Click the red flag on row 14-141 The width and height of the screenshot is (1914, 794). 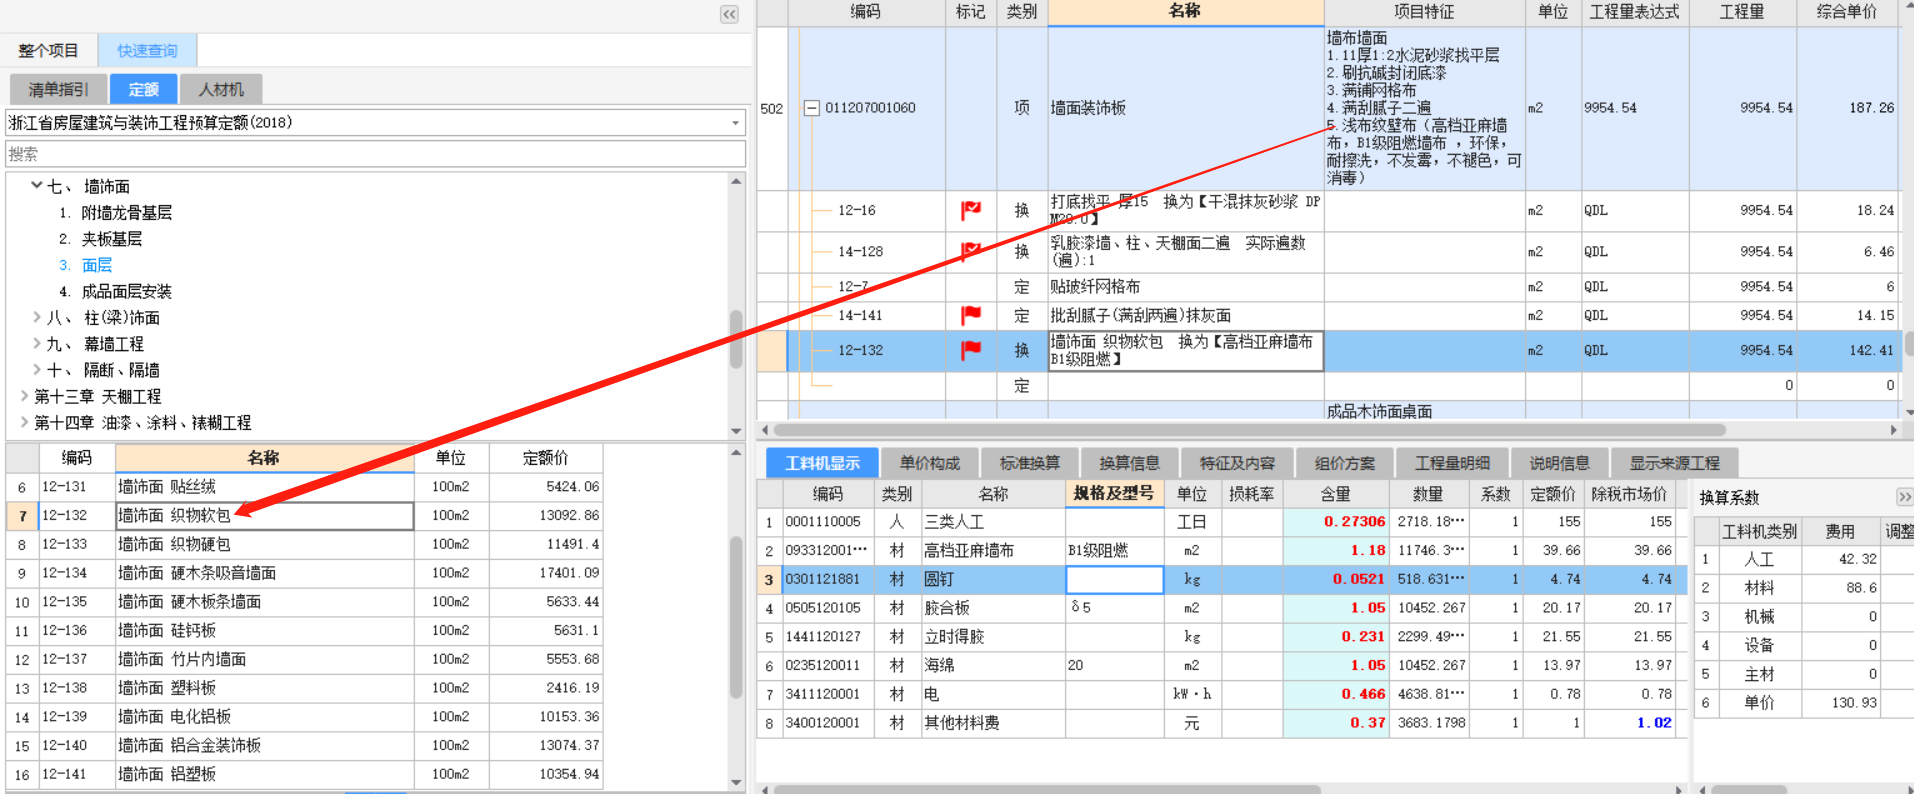click(x=970, y=315)
